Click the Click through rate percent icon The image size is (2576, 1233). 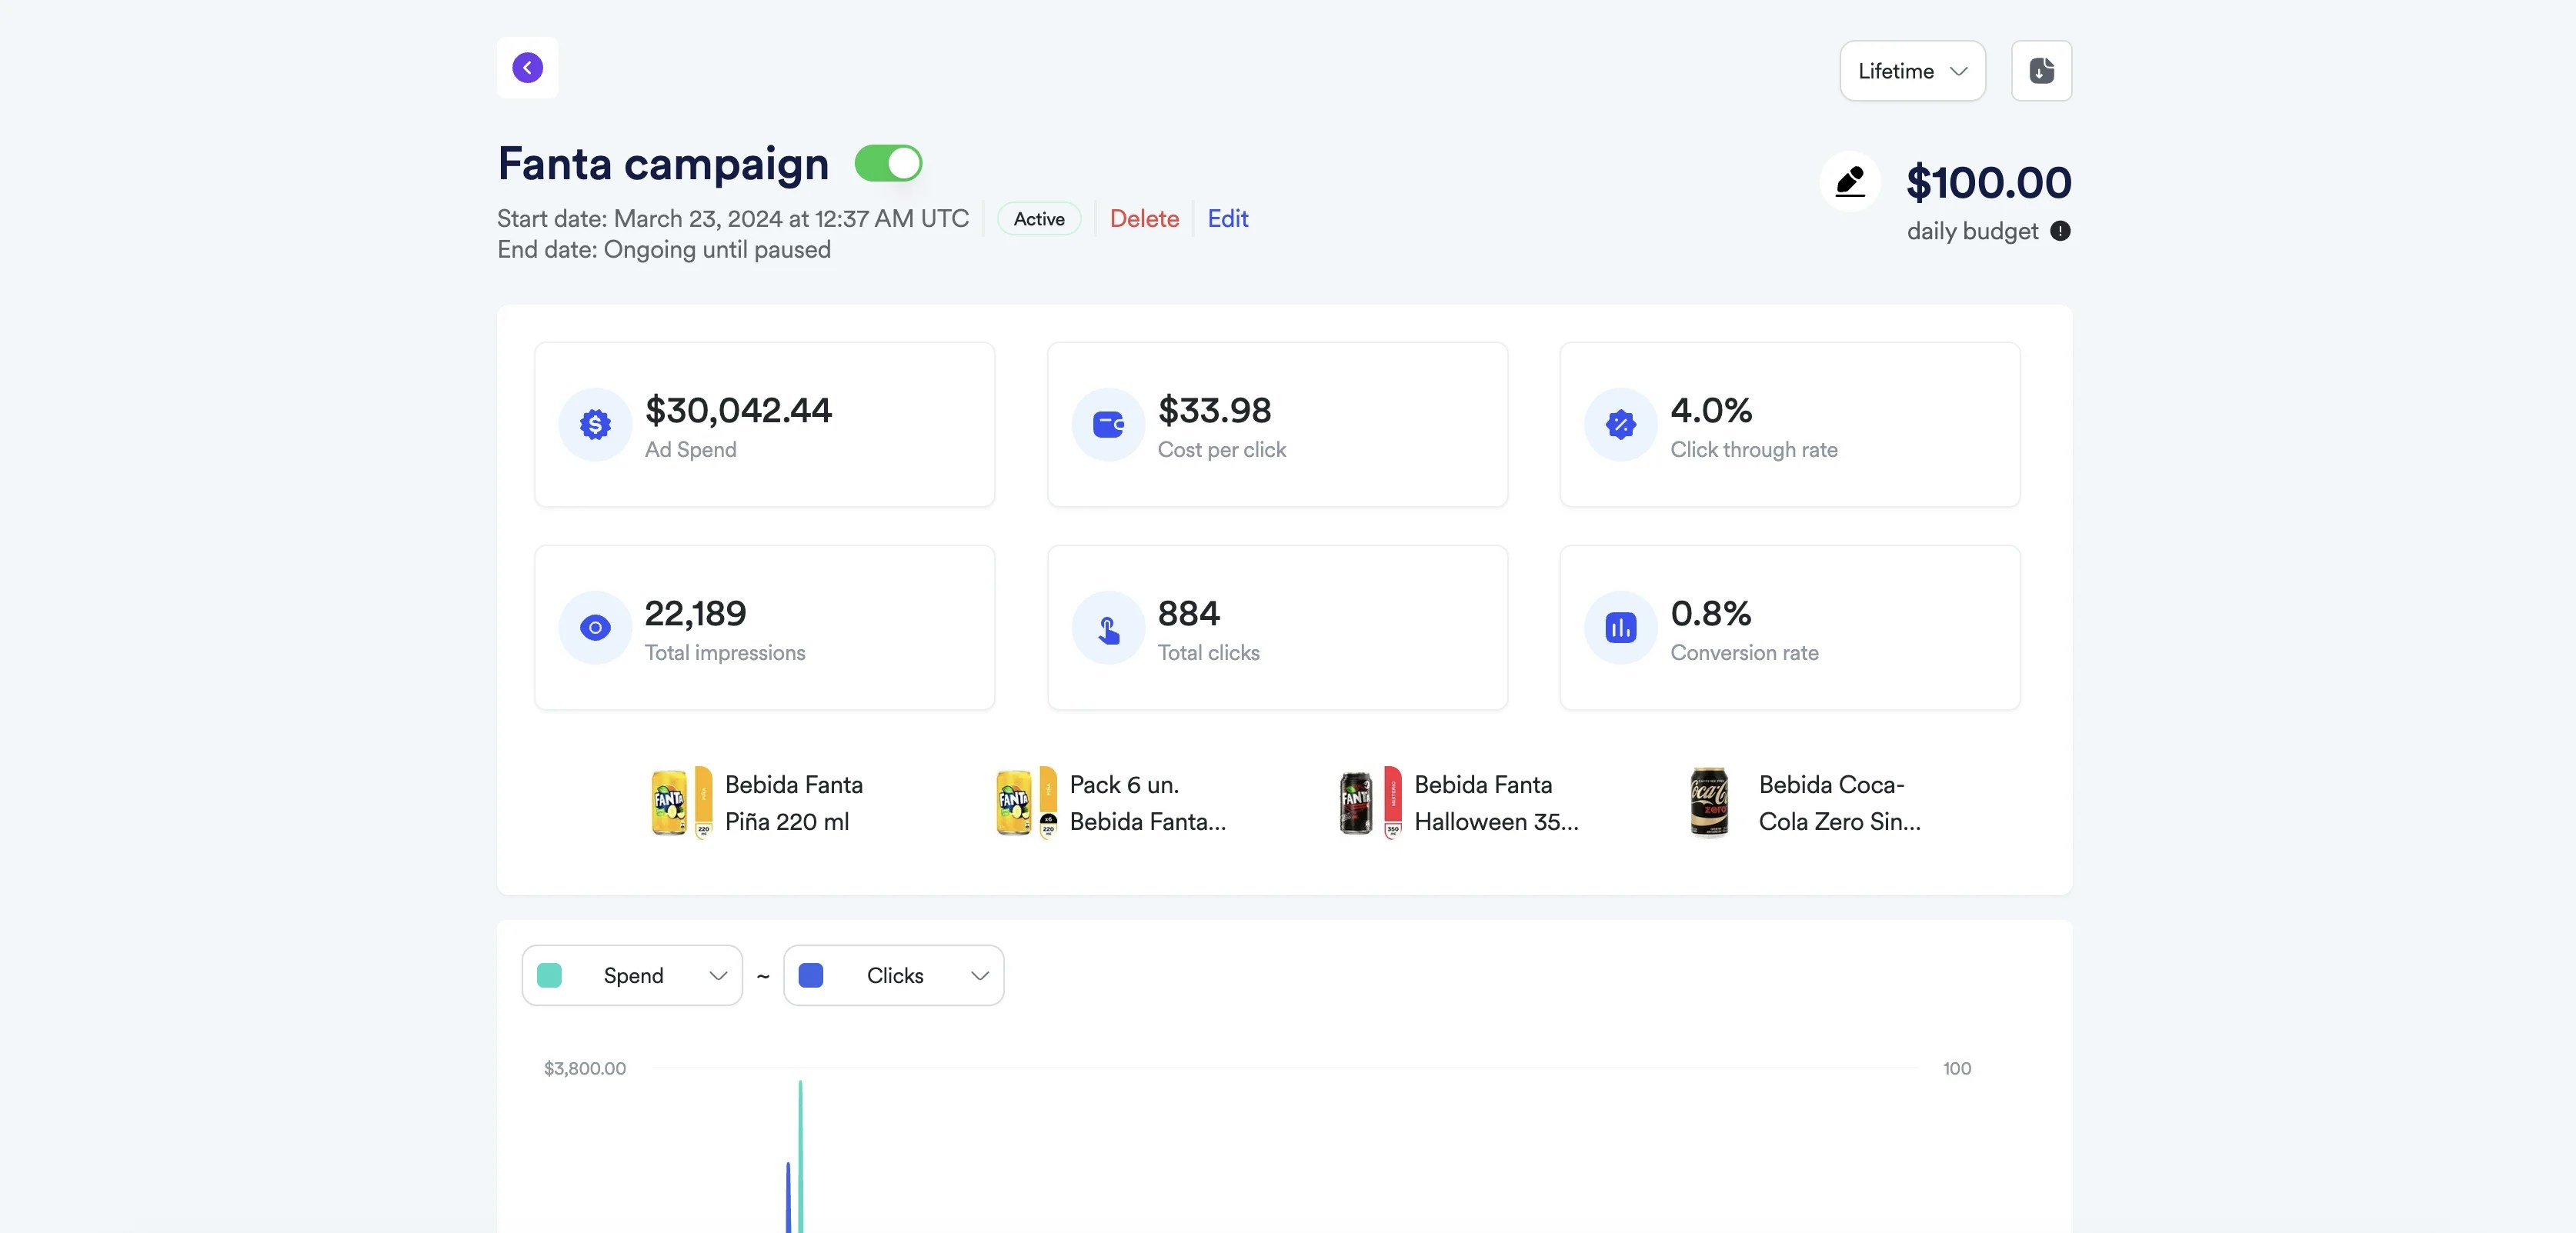coord(1620,425)
